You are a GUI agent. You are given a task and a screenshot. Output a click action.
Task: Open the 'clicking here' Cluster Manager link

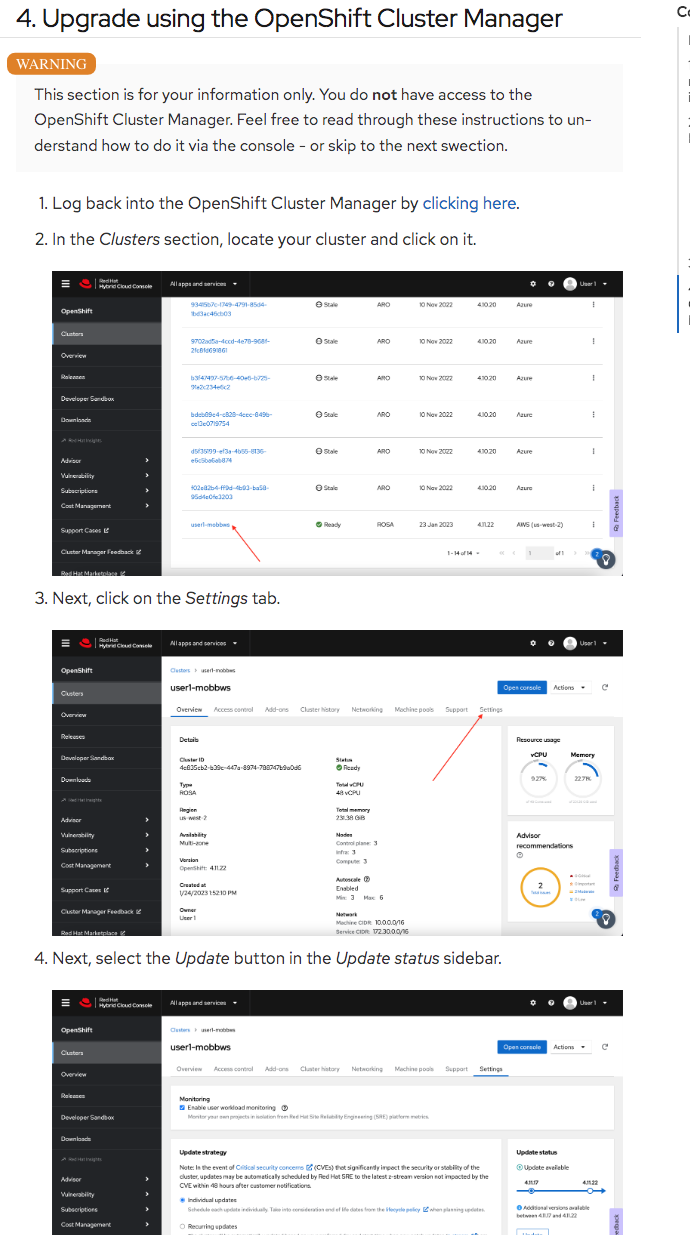click(x=469, y=203)
